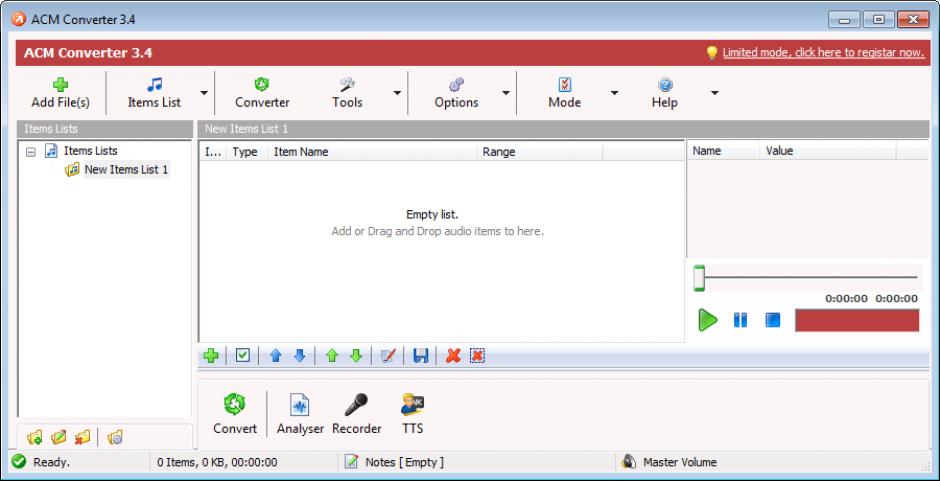The image size is (940, 481).
Task: Click the folder list settings gear icon
Action: point(115,438)
